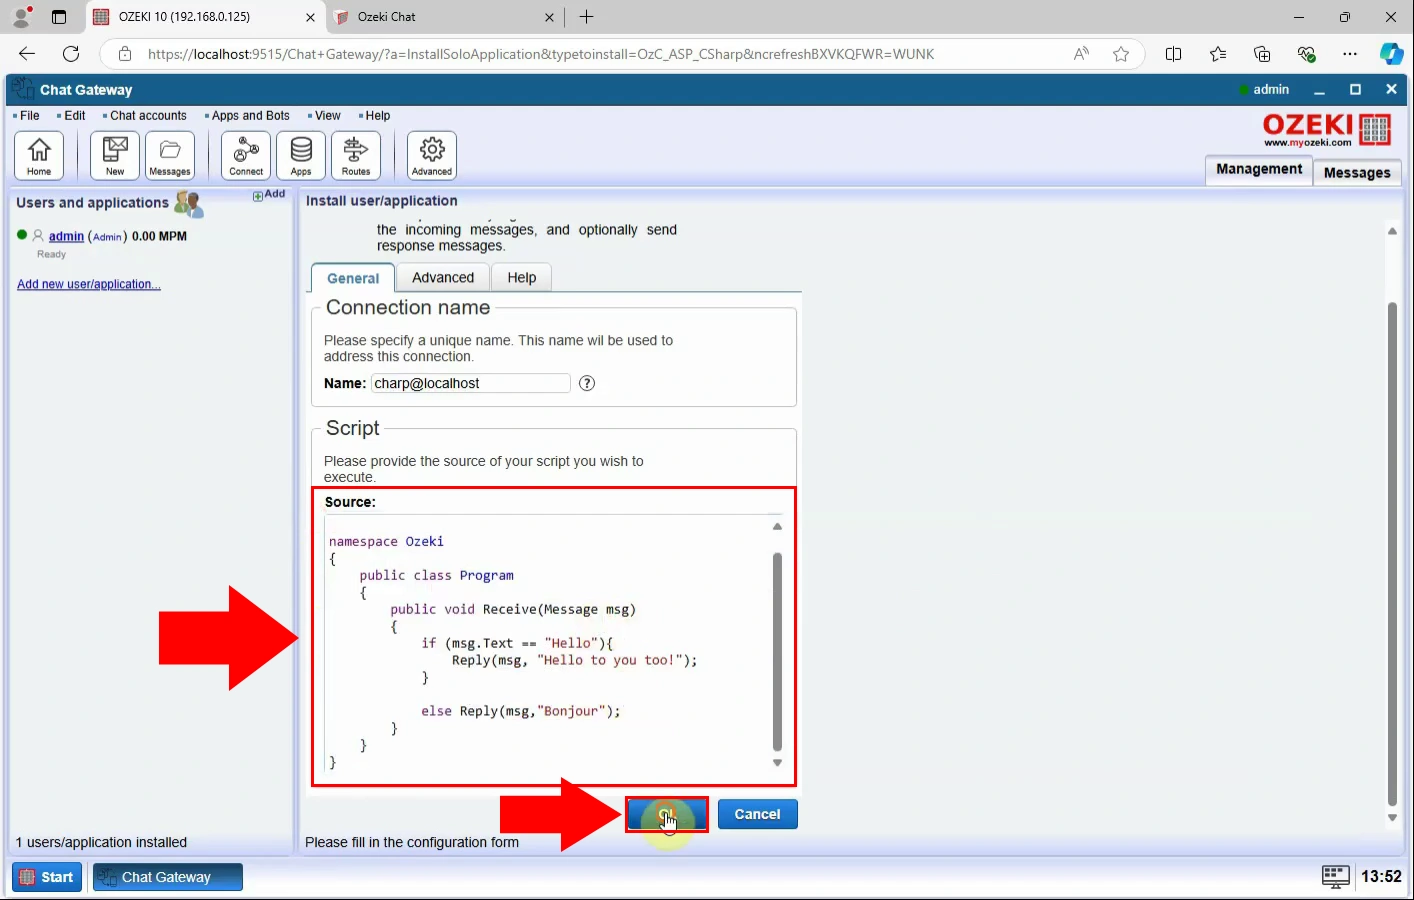This screenshot has width=1414, height=900.
Task: Click browser profile avatar icon
Action: pyautogui.click(x=21, y=17)
